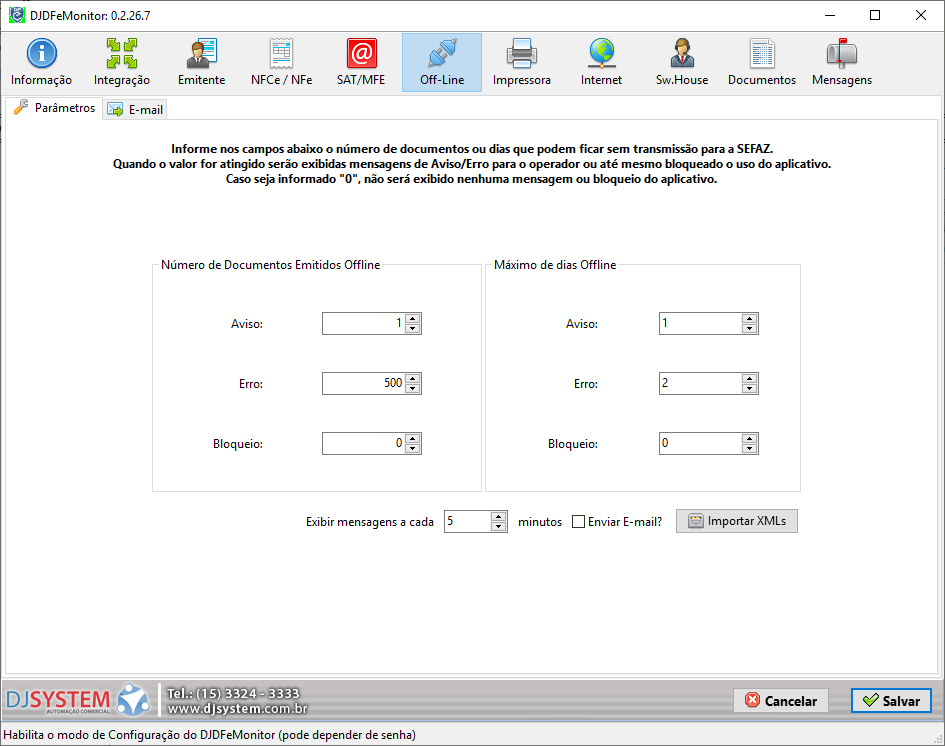This screenshot has height=746, width=945.
Task: Decrease documents Bloqueio value with down arrow
Action: pyautogui.click(x=413, y=448)
